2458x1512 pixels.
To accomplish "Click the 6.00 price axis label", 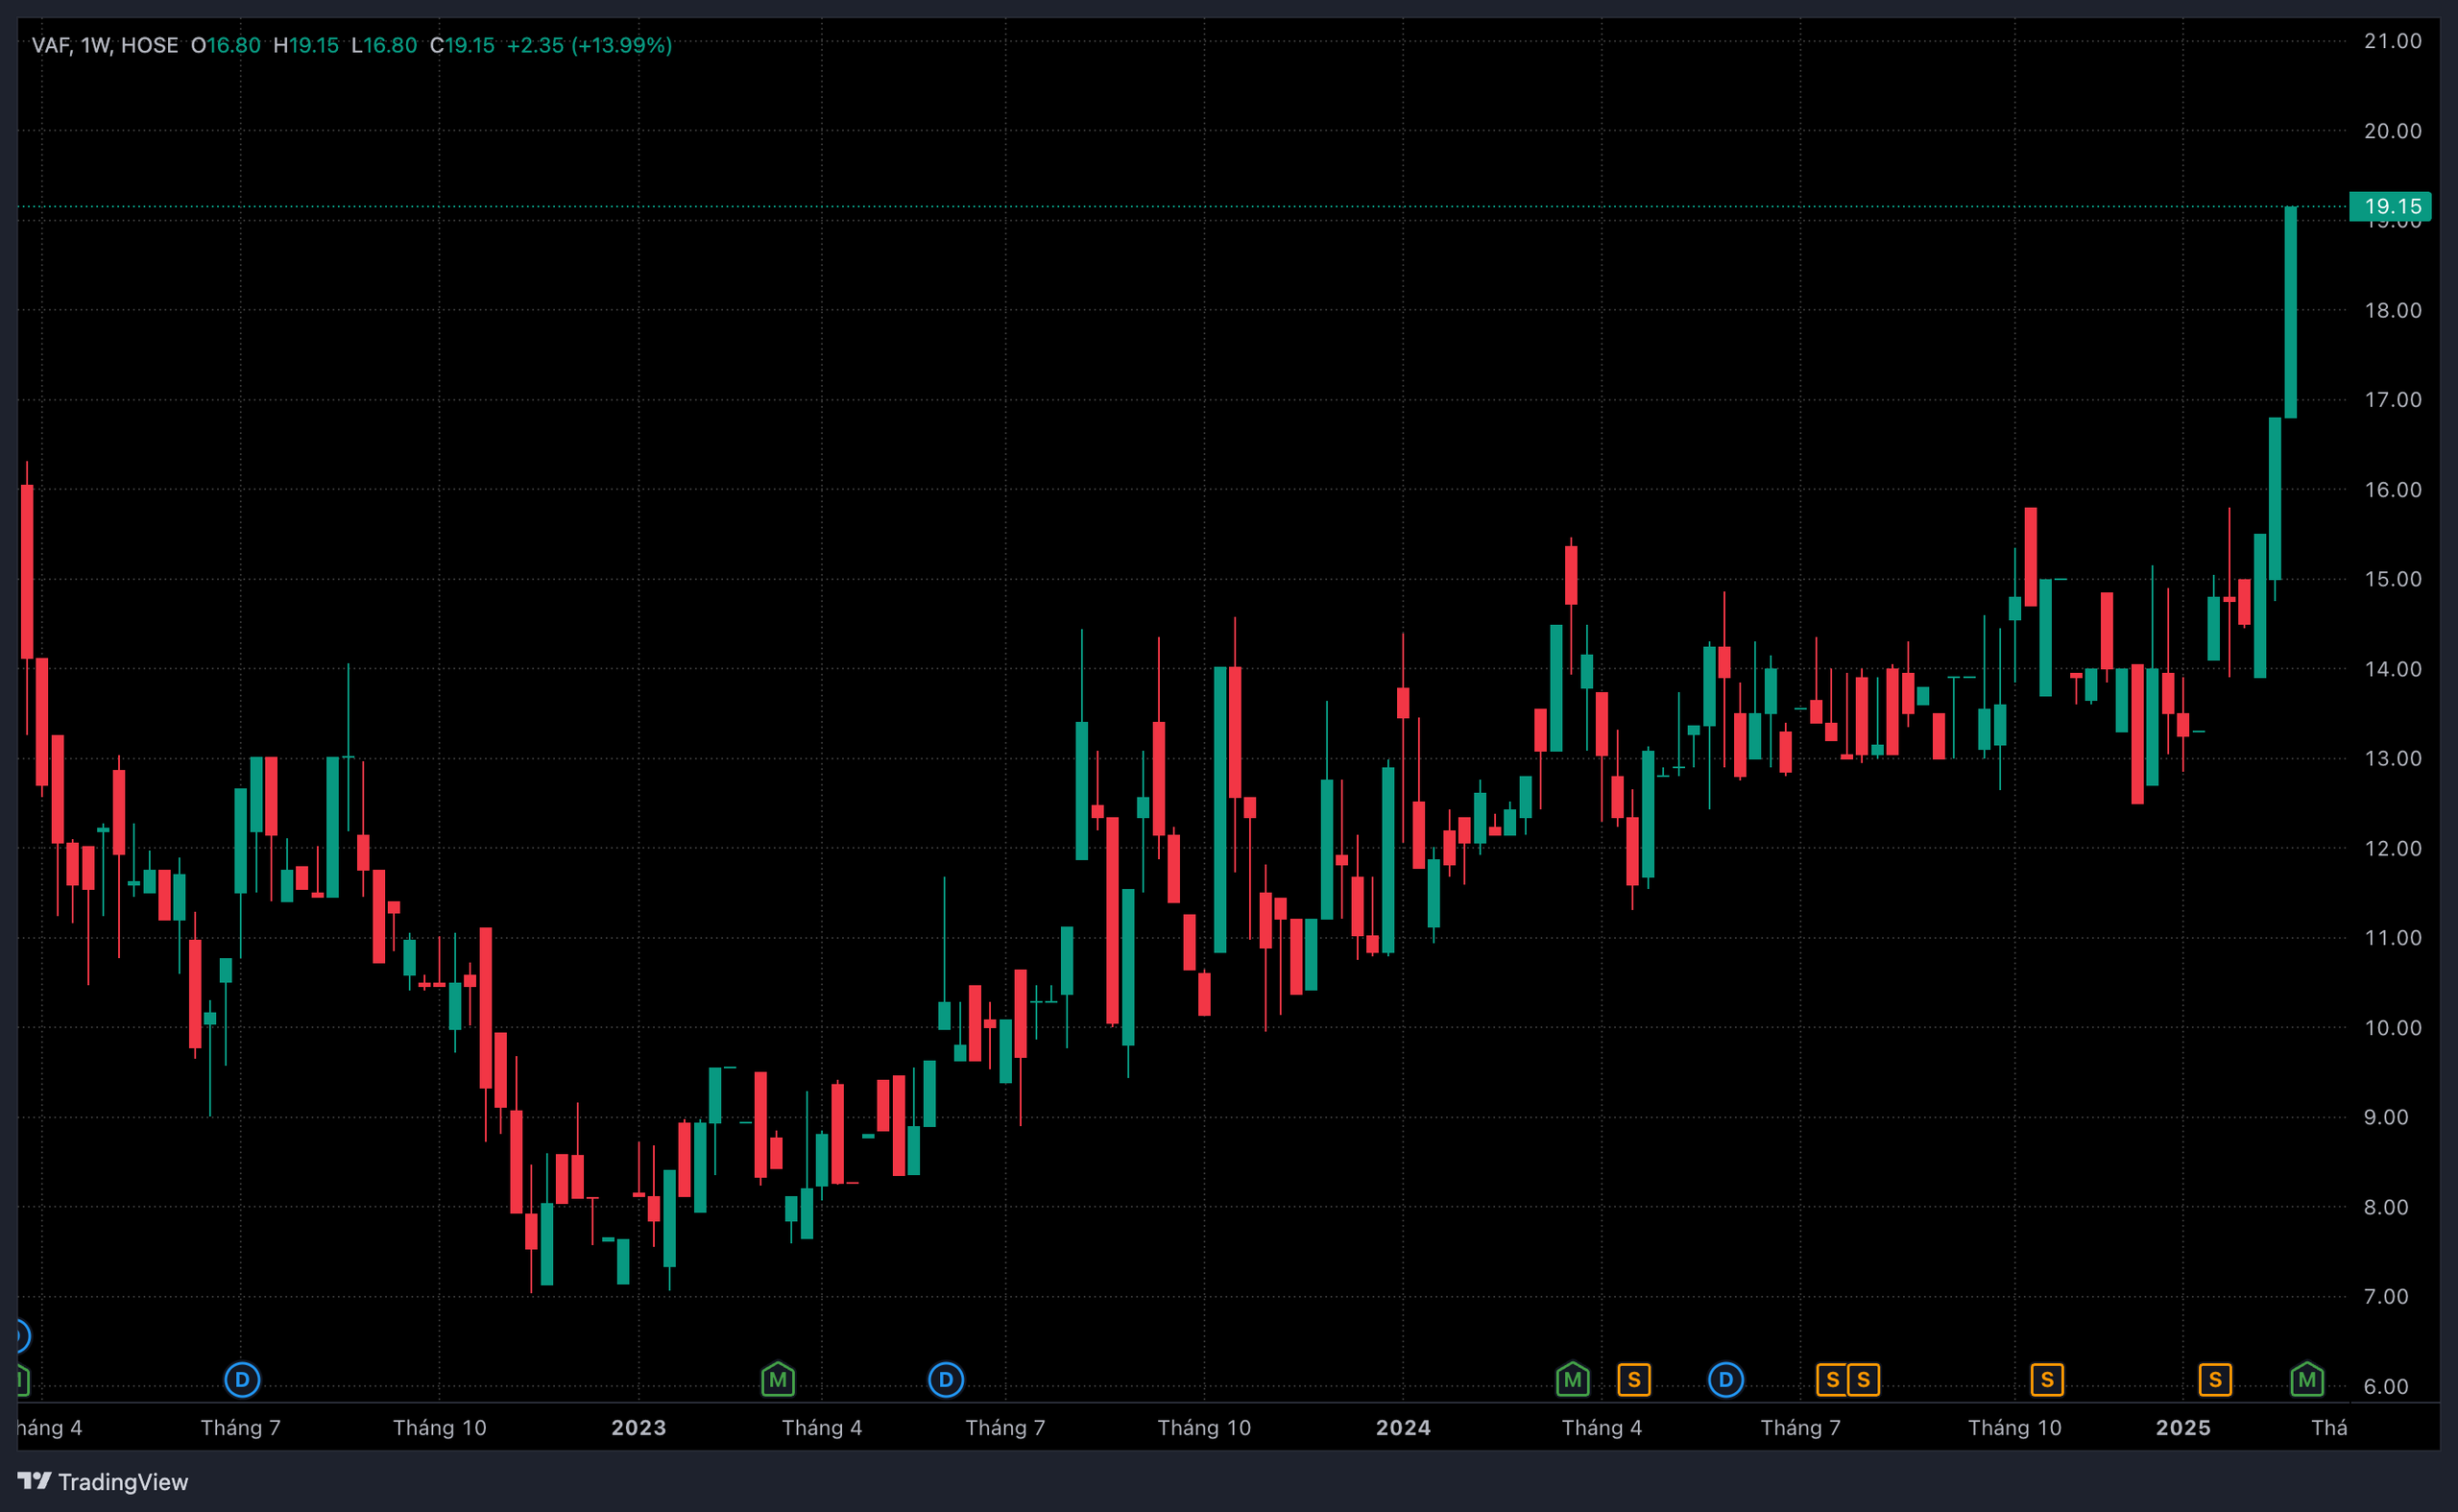I will [x=2386, y=1386].
